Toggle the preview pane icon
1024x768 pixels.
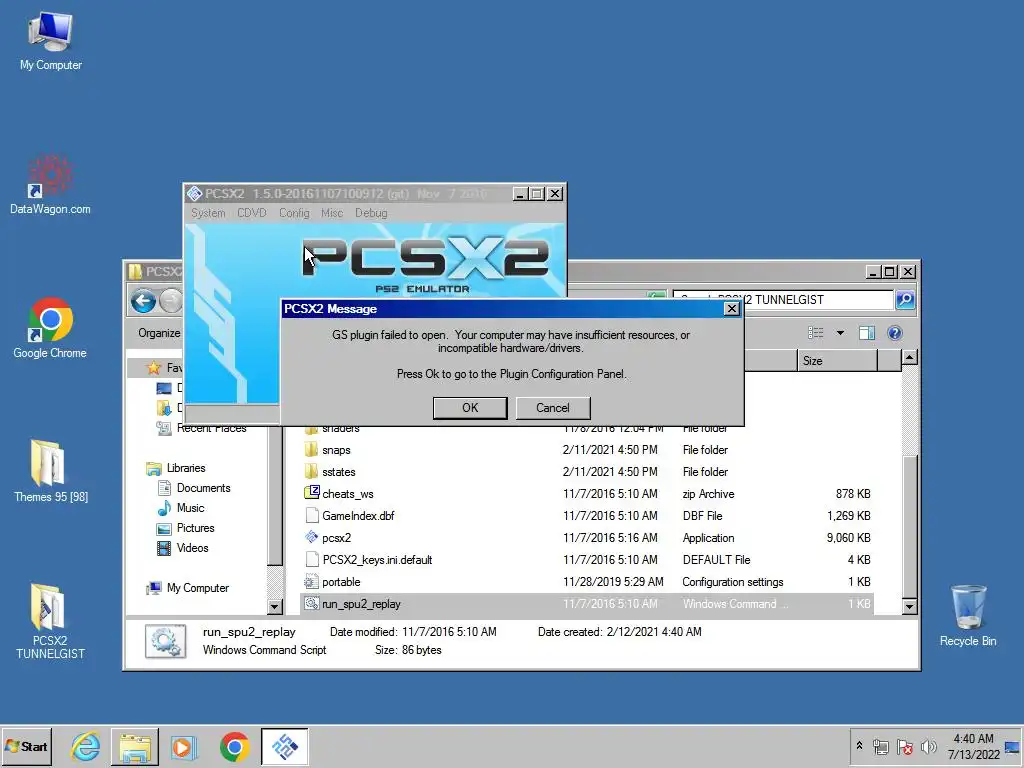[x=867, y=333]
